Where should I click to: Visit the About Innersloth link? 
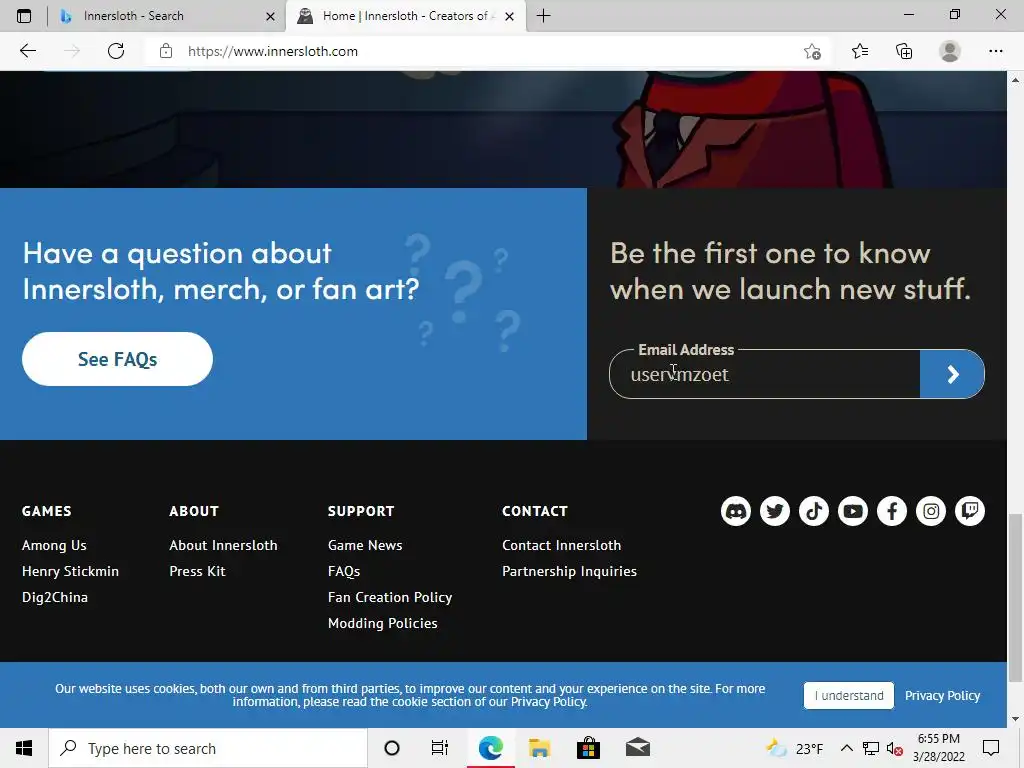click(223, 545)
